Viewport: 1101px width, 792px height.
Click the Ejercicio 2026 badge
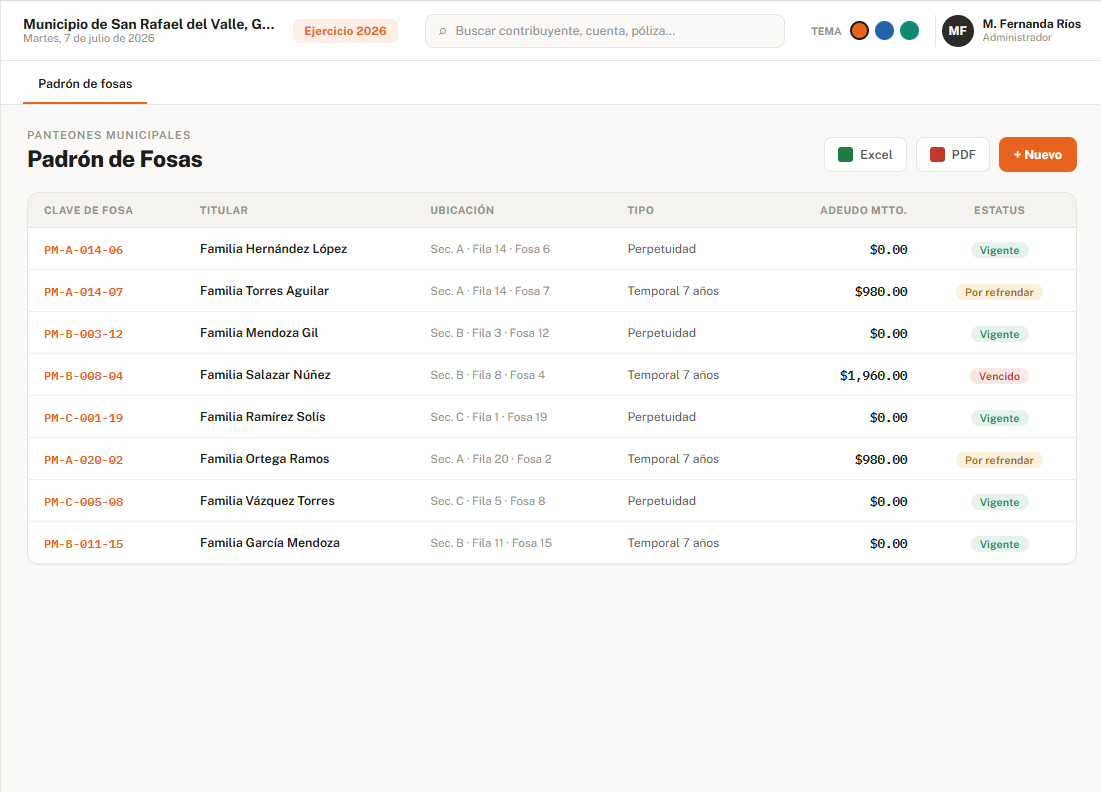click(x=345, y=31)
